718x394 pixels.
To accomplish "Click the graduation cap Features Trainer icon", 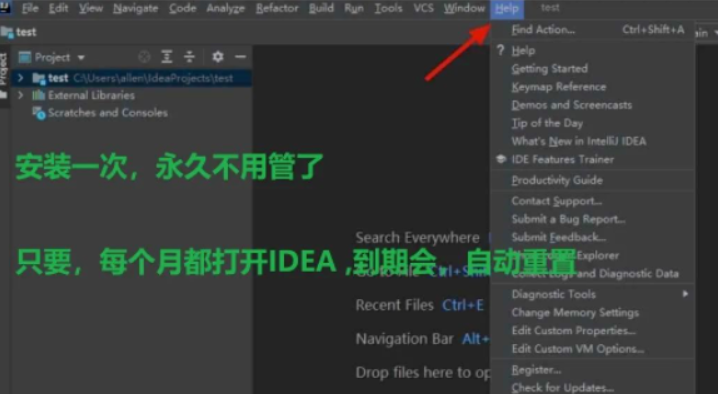I will tap(501, 159).
